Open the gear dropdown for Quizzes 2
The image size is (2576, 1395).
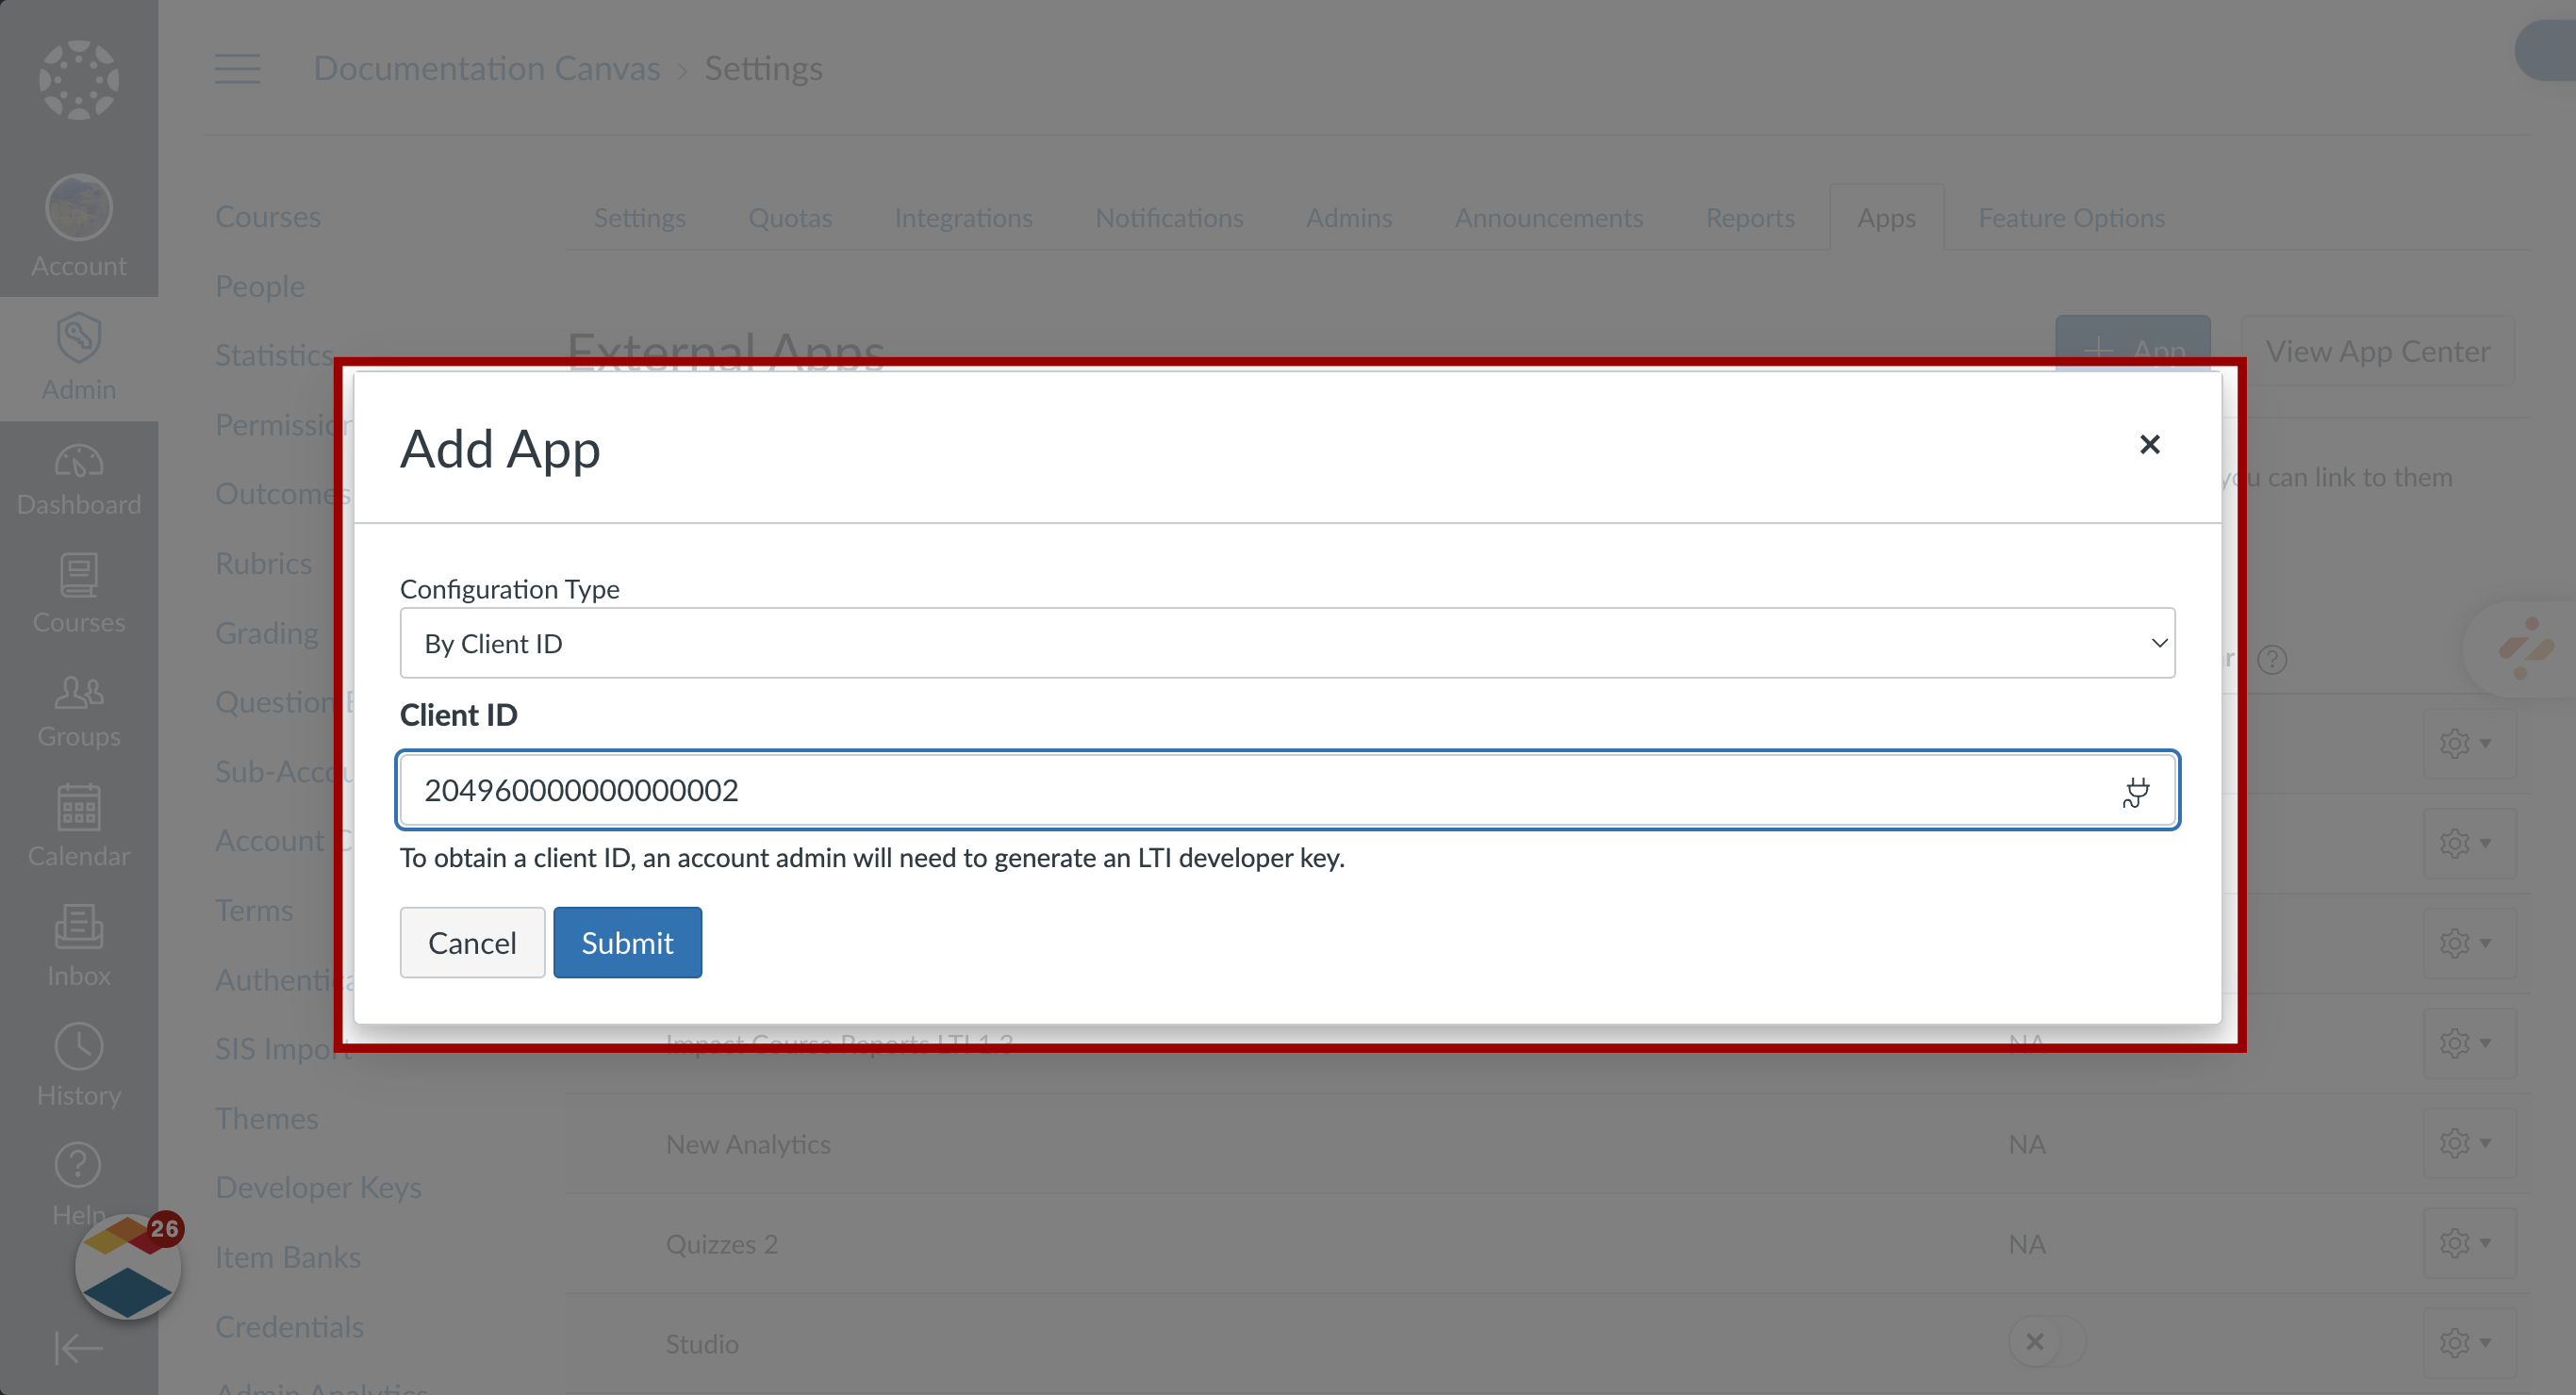[x=2466, y=1243]
